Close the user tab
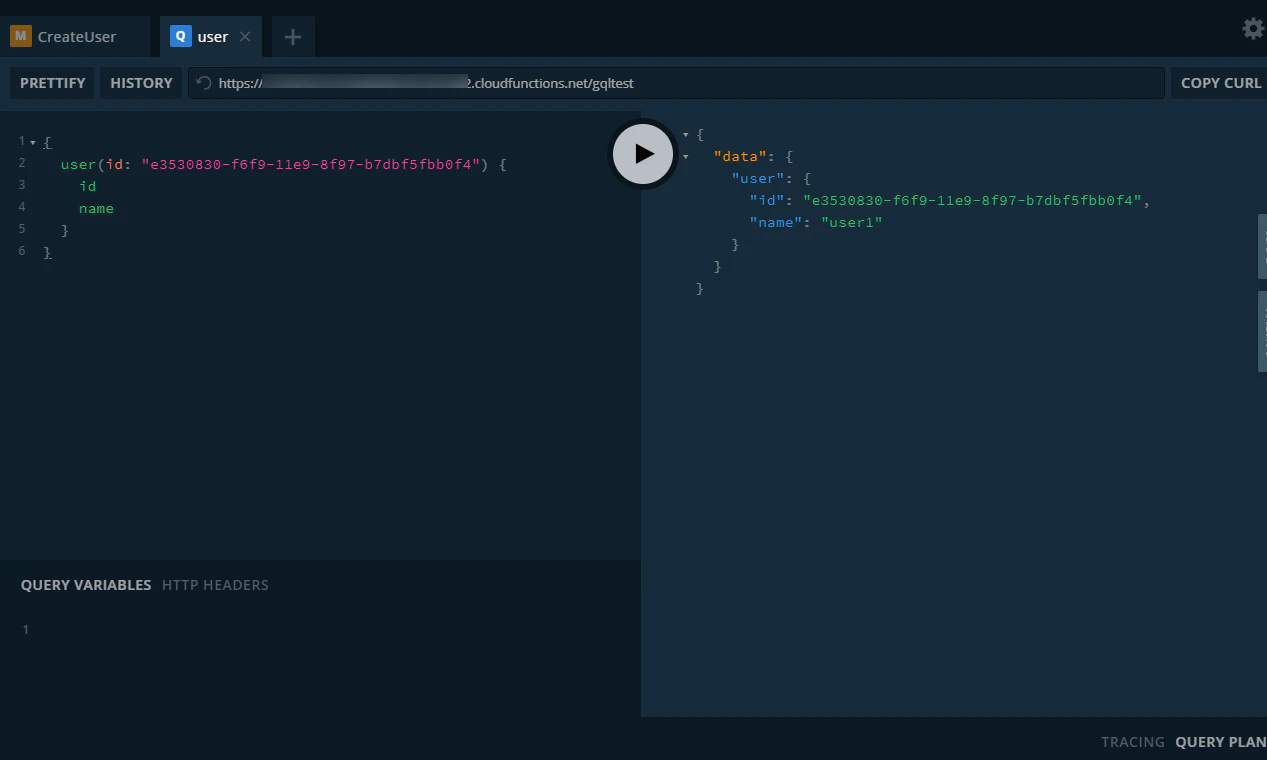This screenshot has height=760, width=1267. tap(245, 37)
